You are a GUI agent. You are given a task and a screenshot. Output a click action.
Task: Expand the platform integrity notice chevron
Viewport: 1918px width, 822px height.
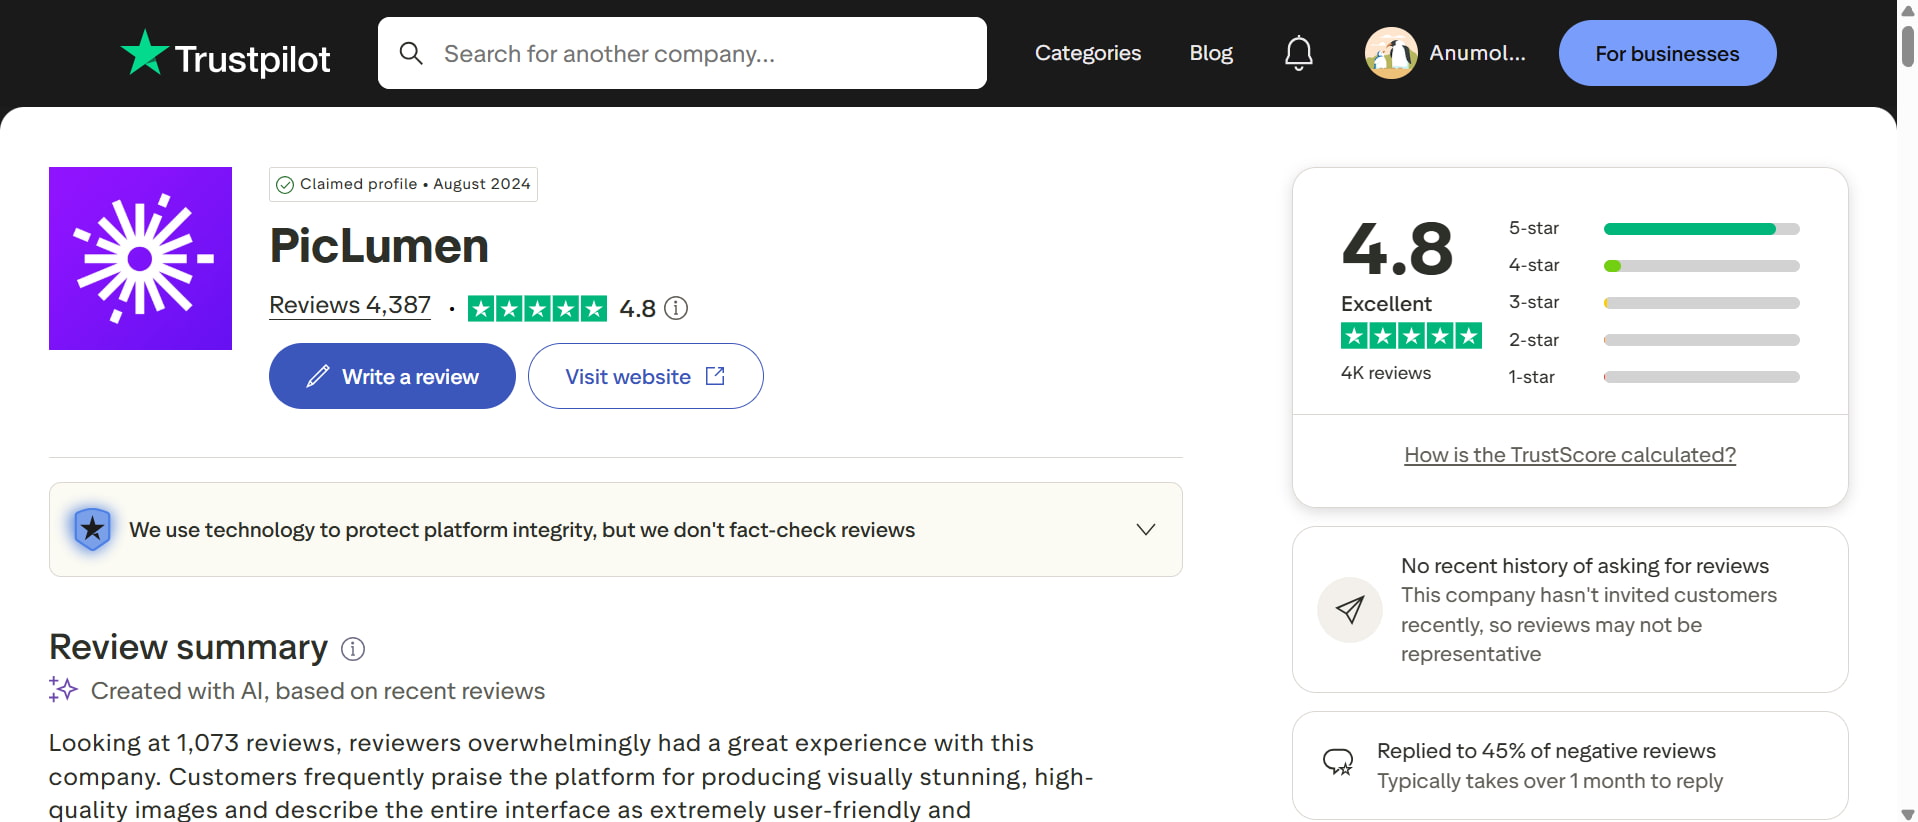[x=1146, y=529]
